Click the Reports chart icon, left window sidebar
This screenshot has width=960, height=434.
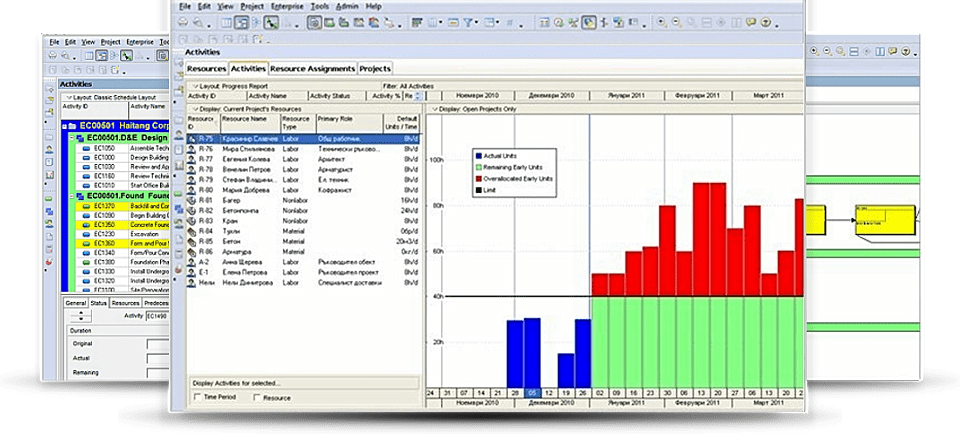coord(49,175)
